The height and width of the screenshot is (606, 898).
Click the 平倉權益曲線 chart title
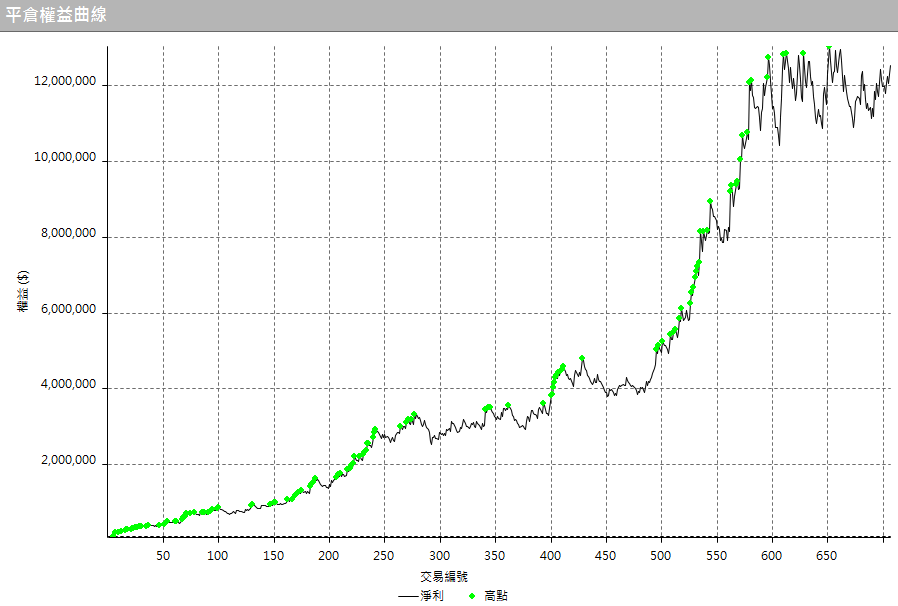(56, 14)
